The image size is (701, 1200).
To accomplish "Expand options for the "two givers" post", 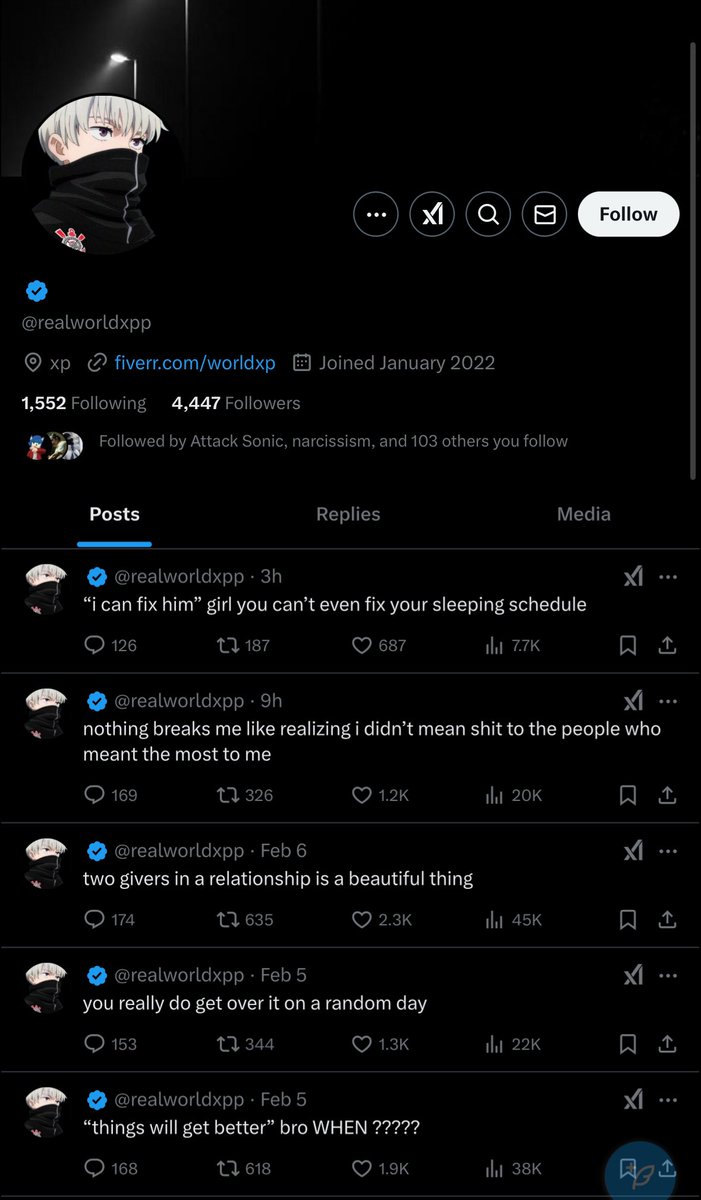I will pyautogui.click(x=668, y=851).
